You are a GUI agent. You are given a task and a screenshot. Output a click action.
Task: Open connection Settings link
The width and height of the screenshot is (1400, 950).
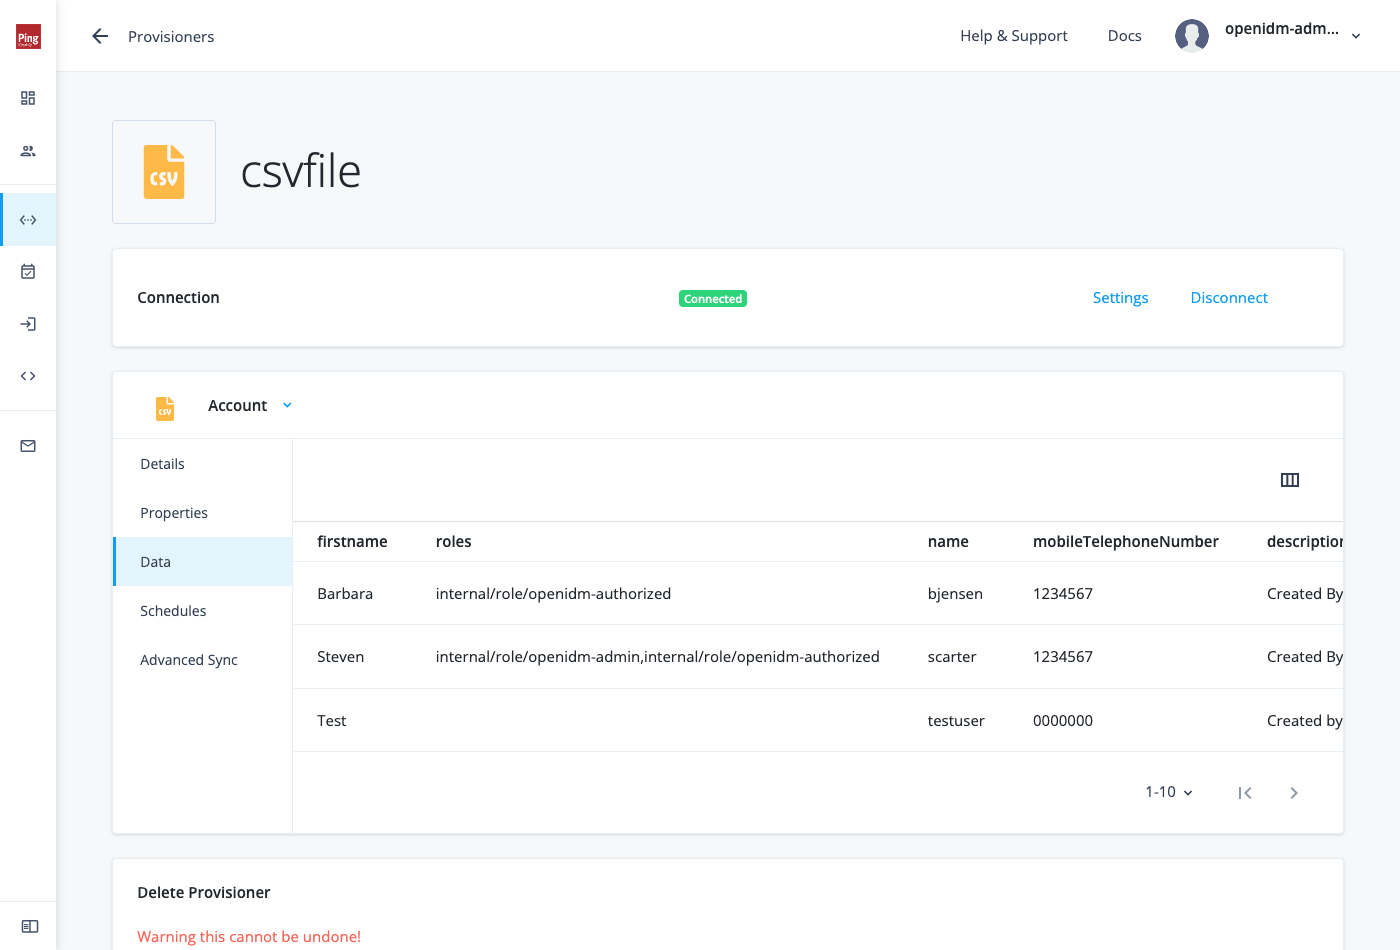(x=1120, y=298)
